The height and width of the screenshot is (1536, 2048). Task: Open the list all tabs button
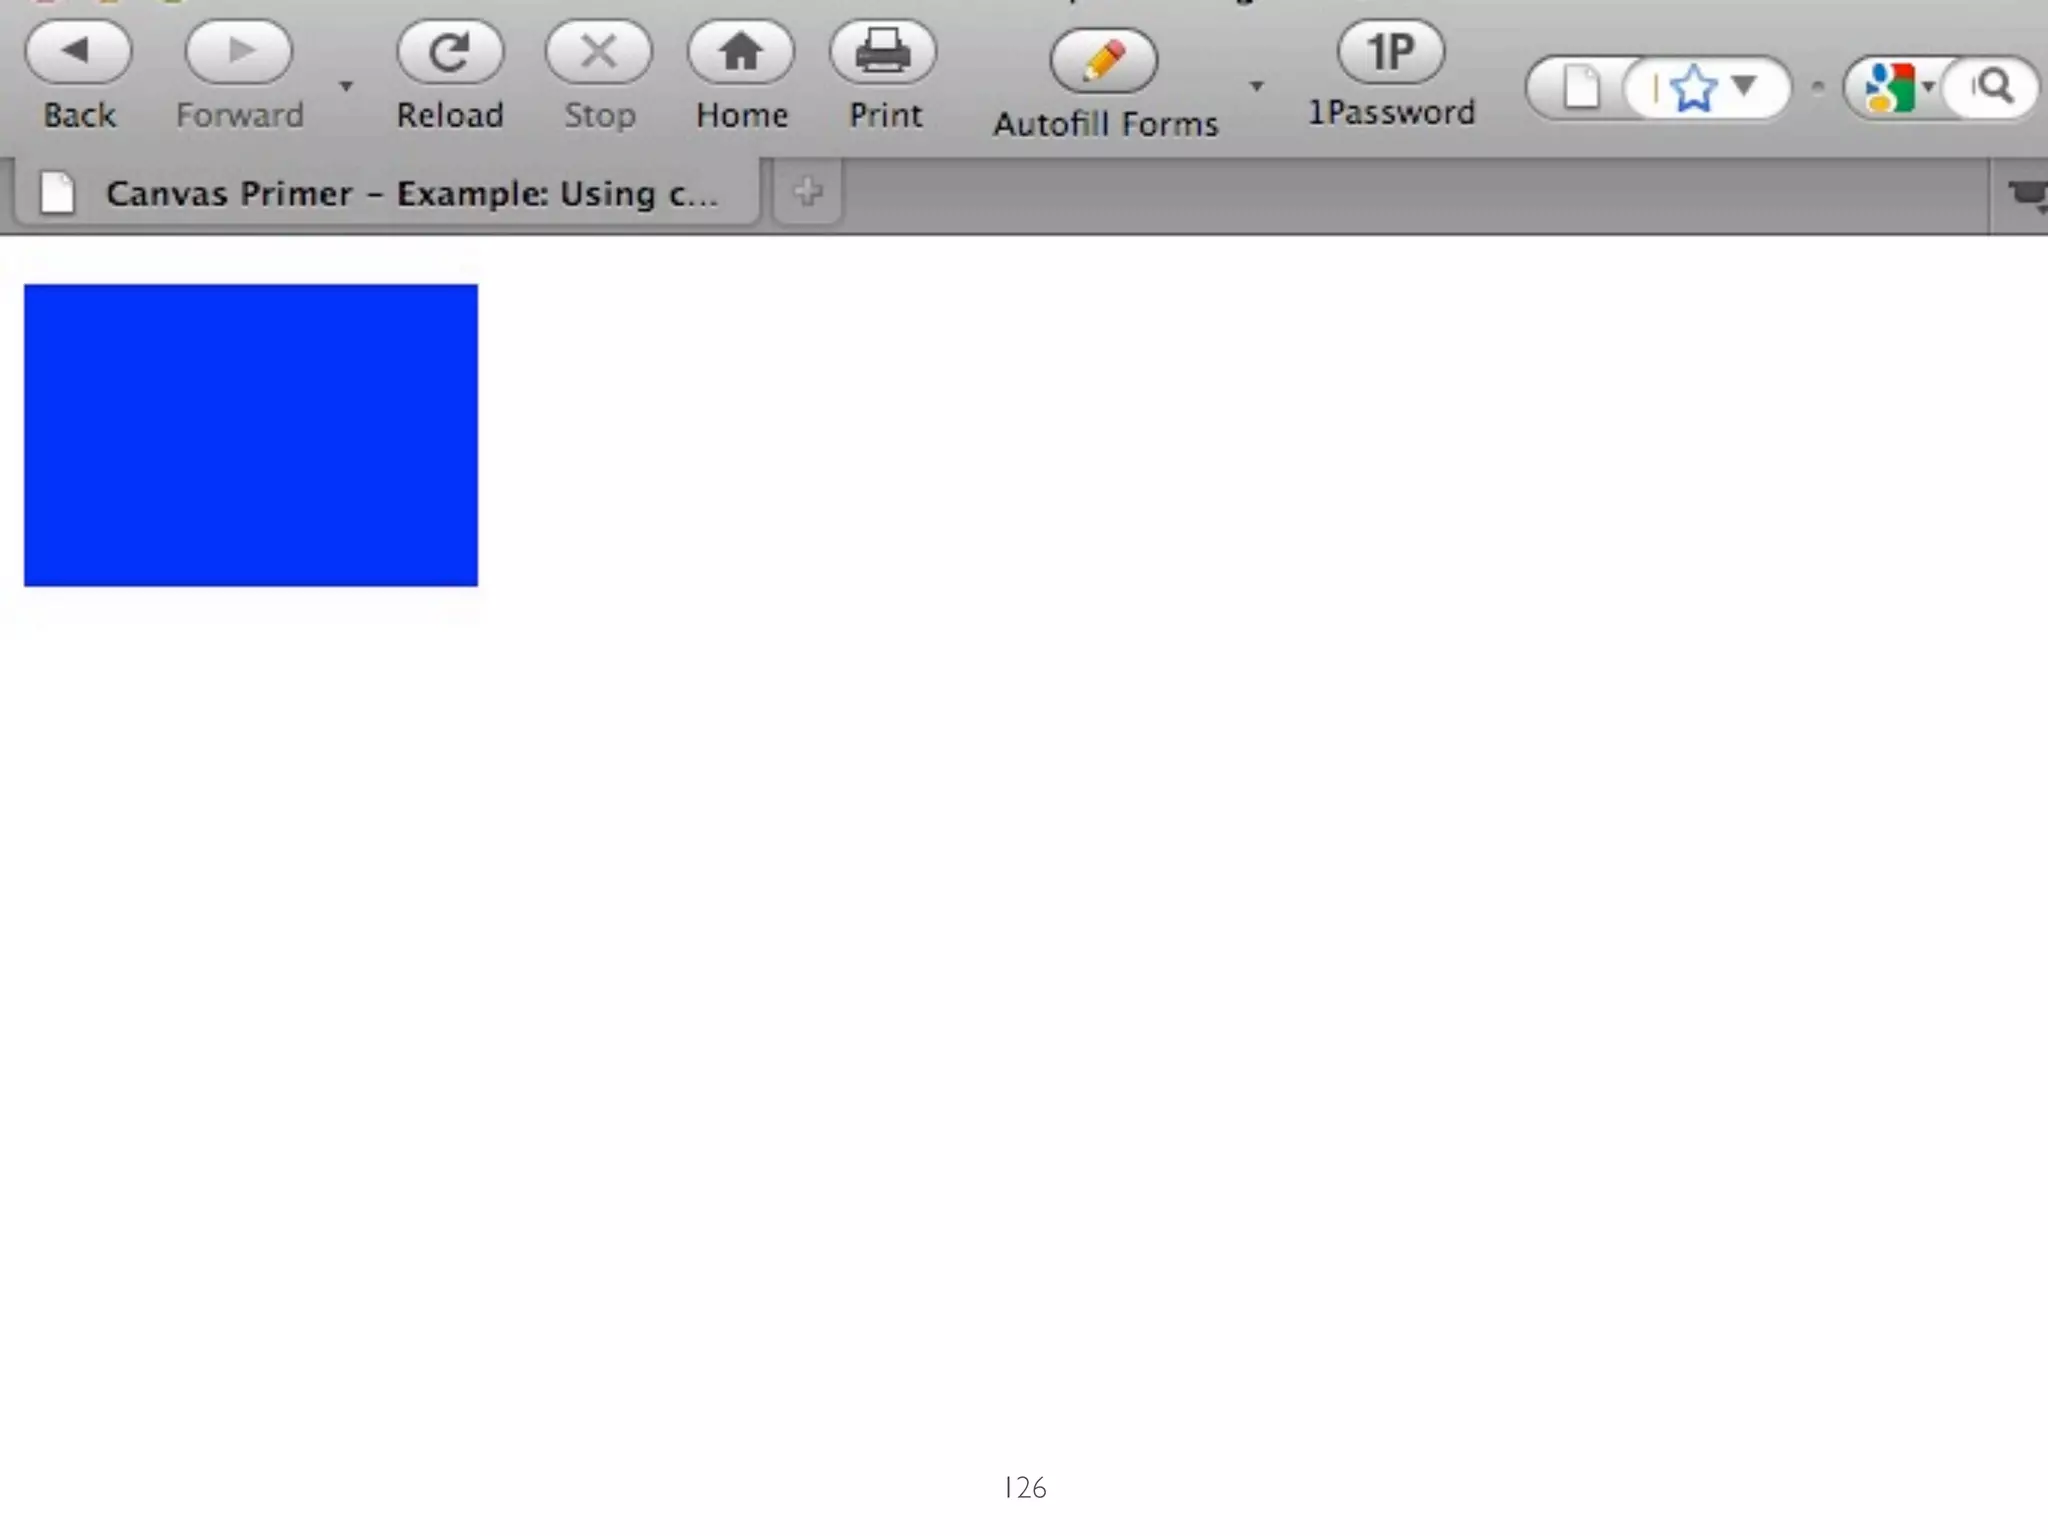tap(2026, 194)
